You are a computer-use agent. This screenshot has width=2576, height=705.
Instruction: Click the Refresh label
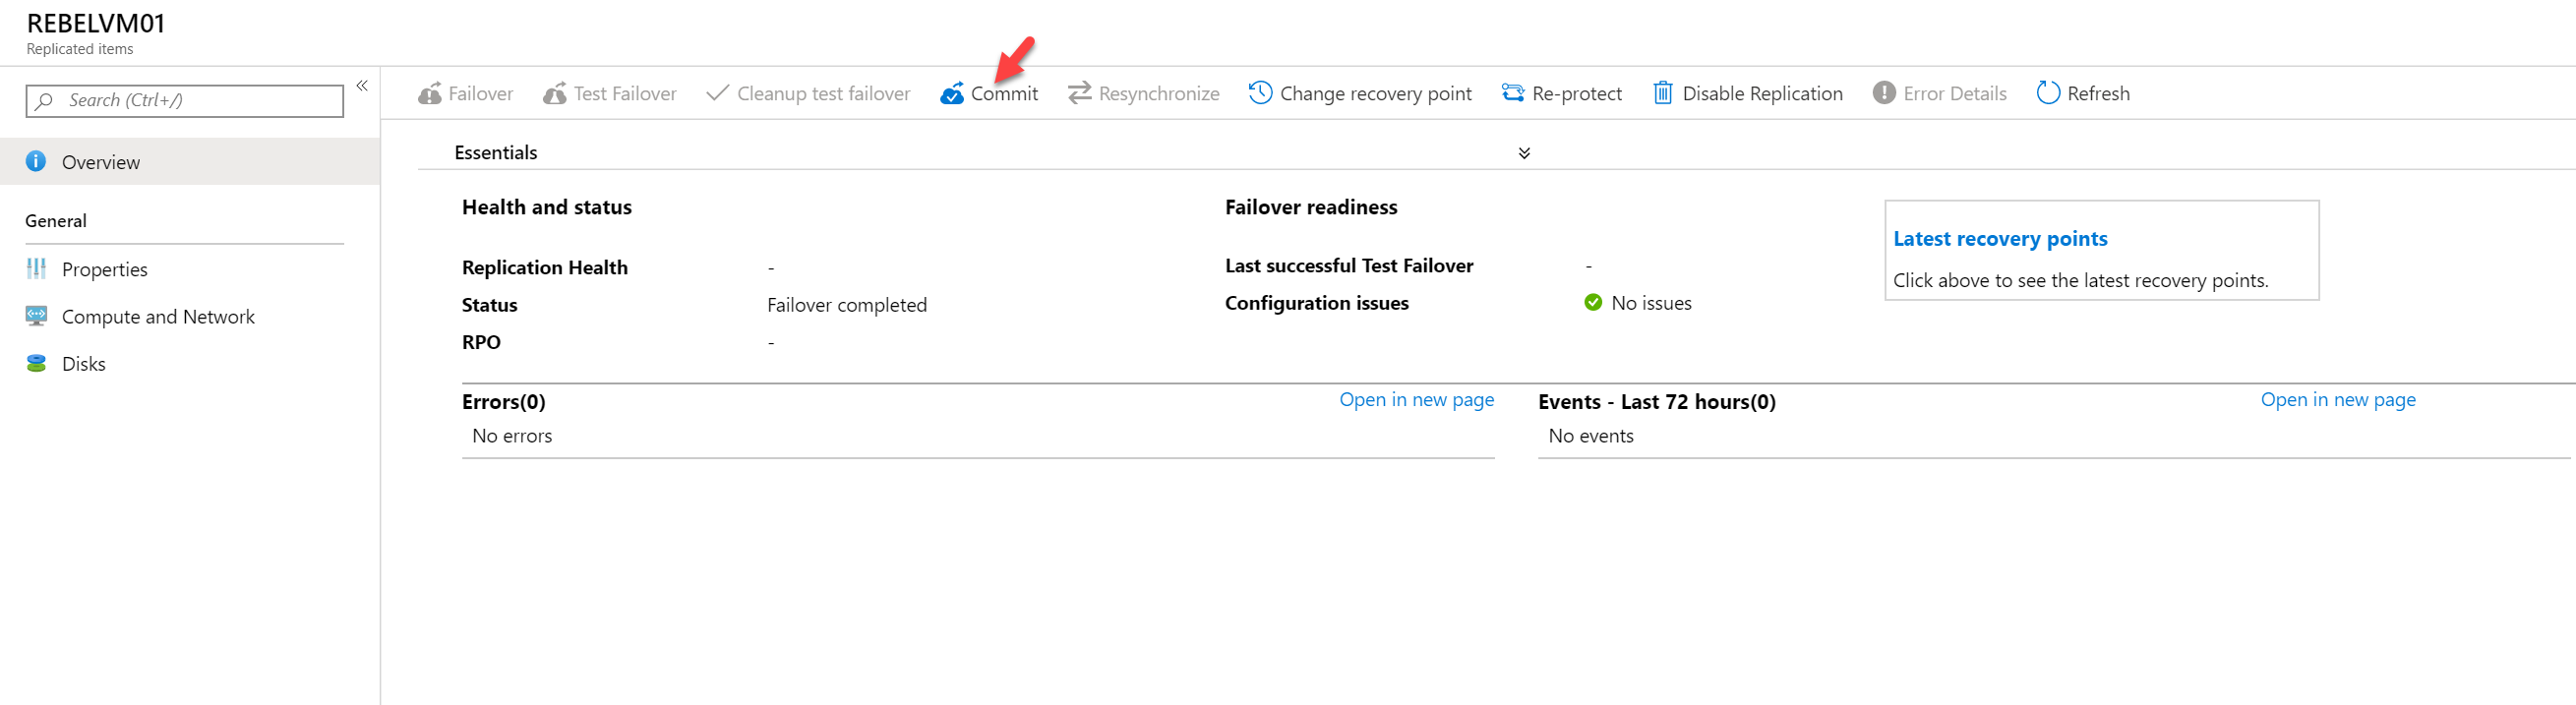pyautogui.click(x=2098, y=93)
